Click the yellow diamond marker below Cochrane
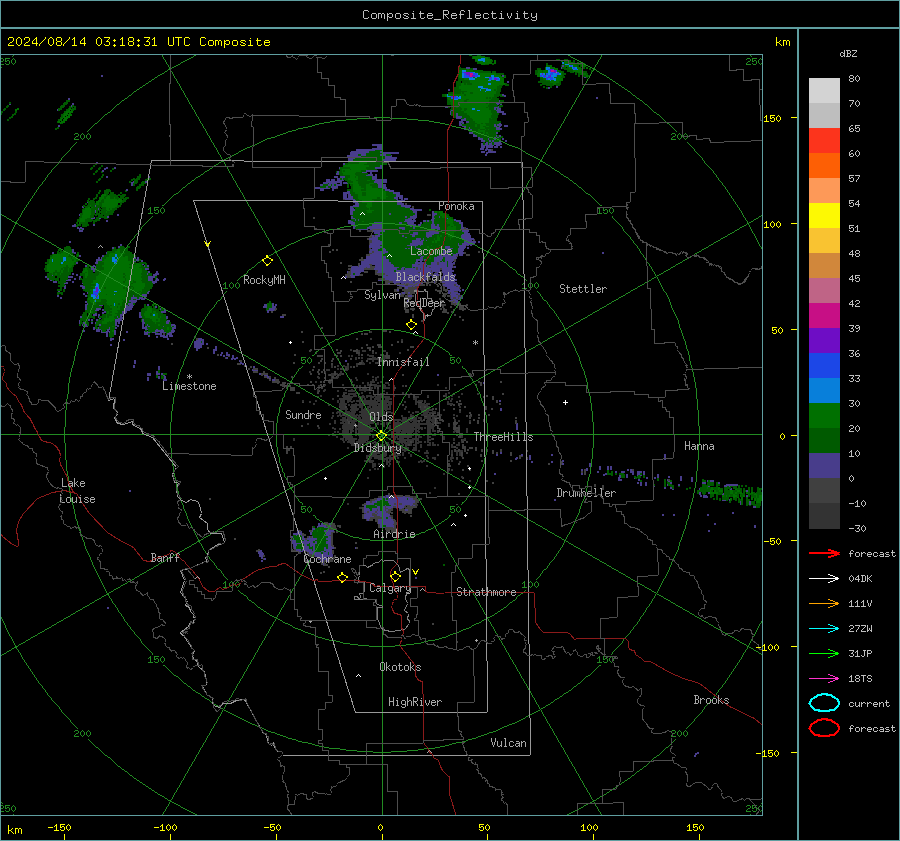This screenshot has width=900, height=841. [342, 577]
